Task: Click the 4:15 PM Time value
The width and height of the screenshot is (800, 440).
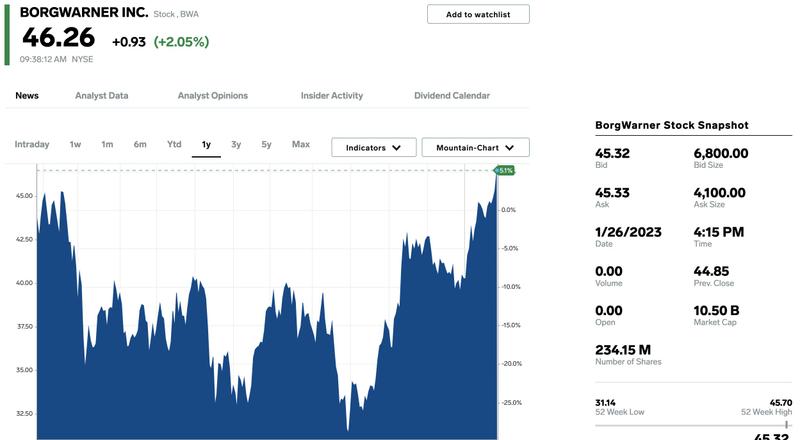Action: (719, 232)
